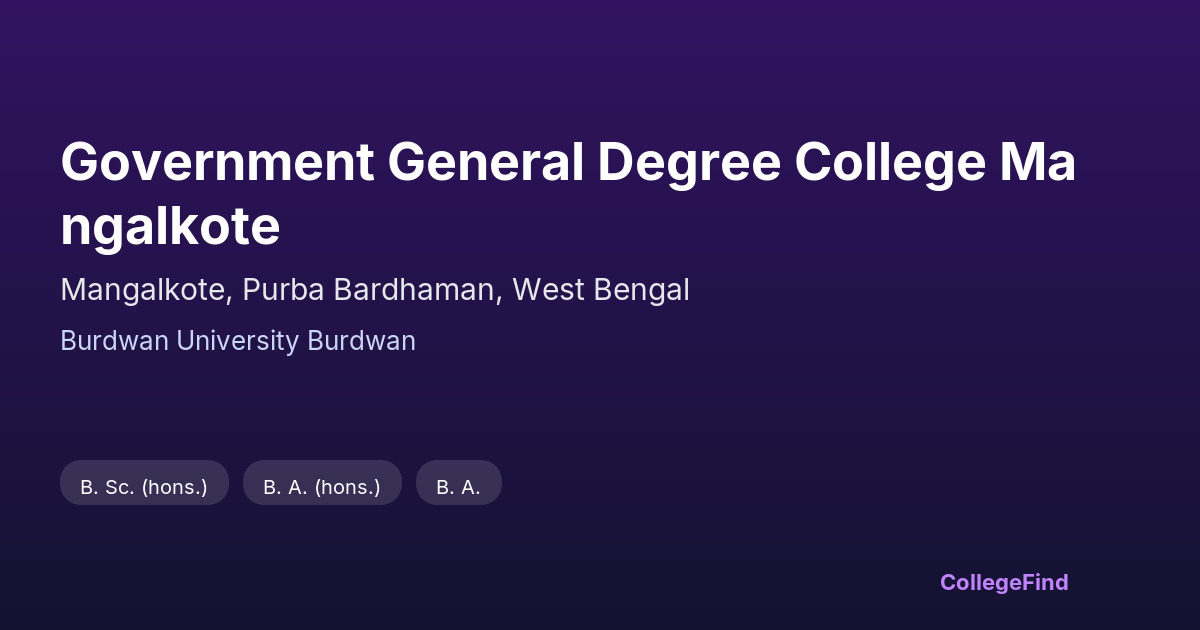1200x630 pixels.
Task: Click the B. Sc. (hons.) course tag
Action: pyautogui.click(x=144, y=487)
